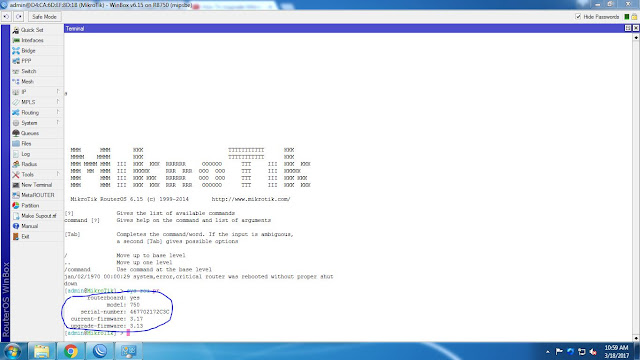Viewport: 640px width, 360px height.
Task: Click the Exit door icon
Action: 16,236
